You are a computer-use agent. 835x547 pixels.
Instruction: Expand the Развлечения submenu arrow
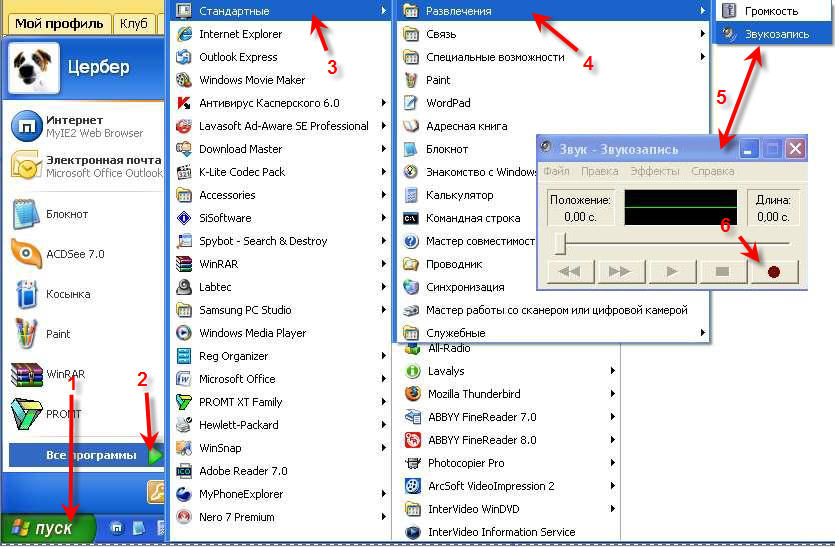pyautogui.click(x=703, y=11)
